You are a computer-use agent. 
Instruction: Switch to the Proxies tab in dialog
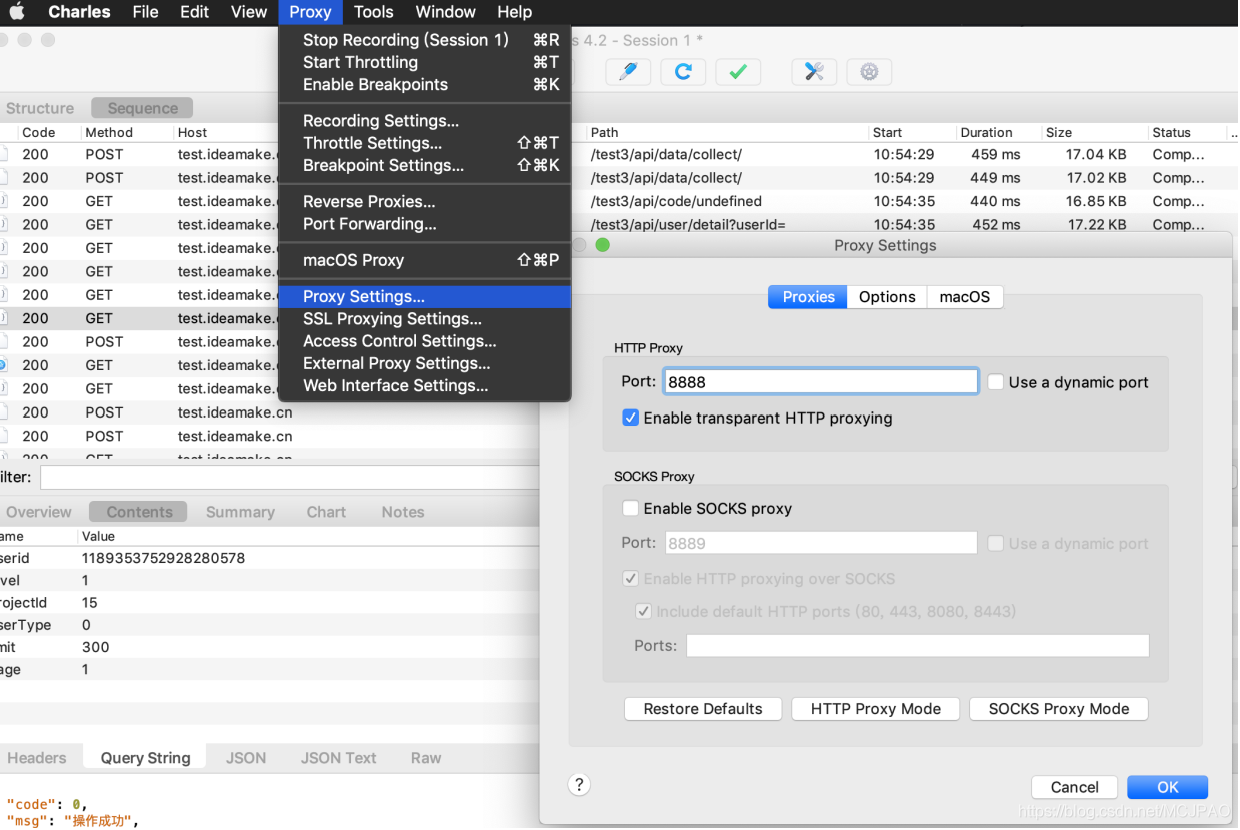pos(808,297)
